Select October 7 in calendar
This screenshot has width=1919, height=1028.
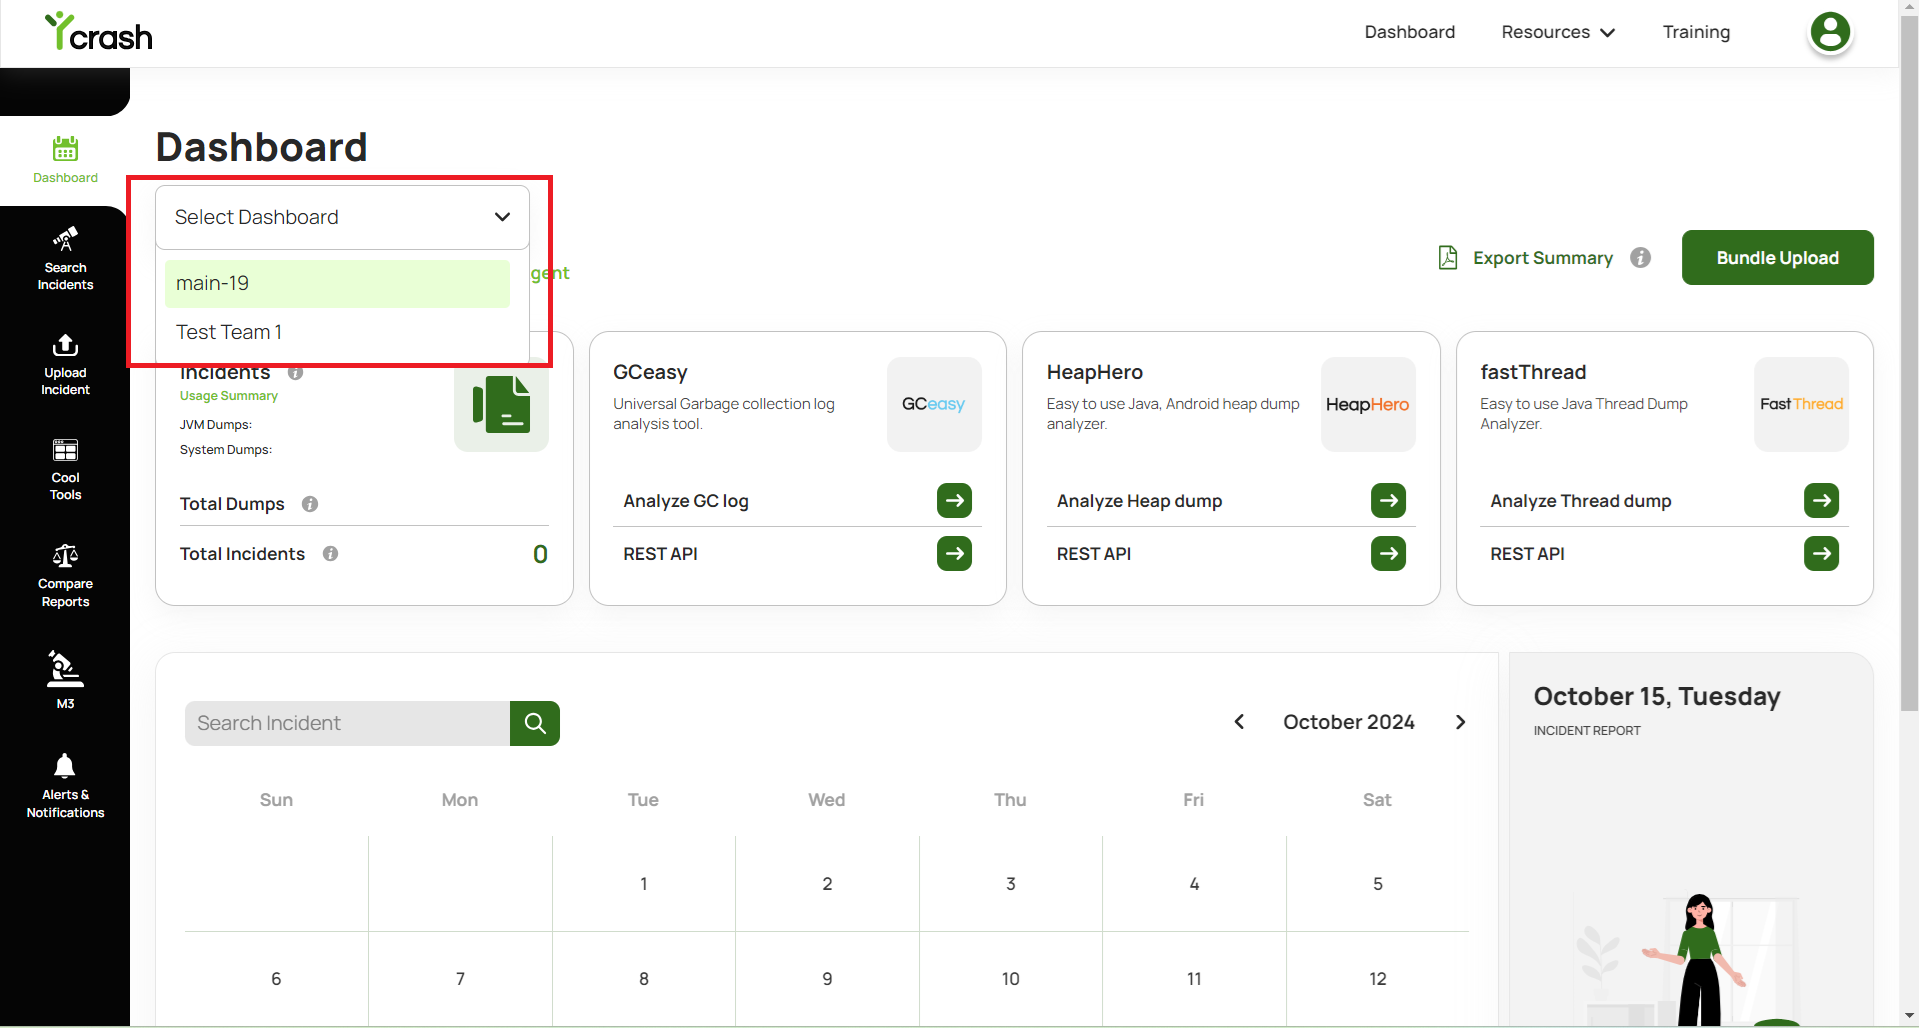(x=460, y=979)
